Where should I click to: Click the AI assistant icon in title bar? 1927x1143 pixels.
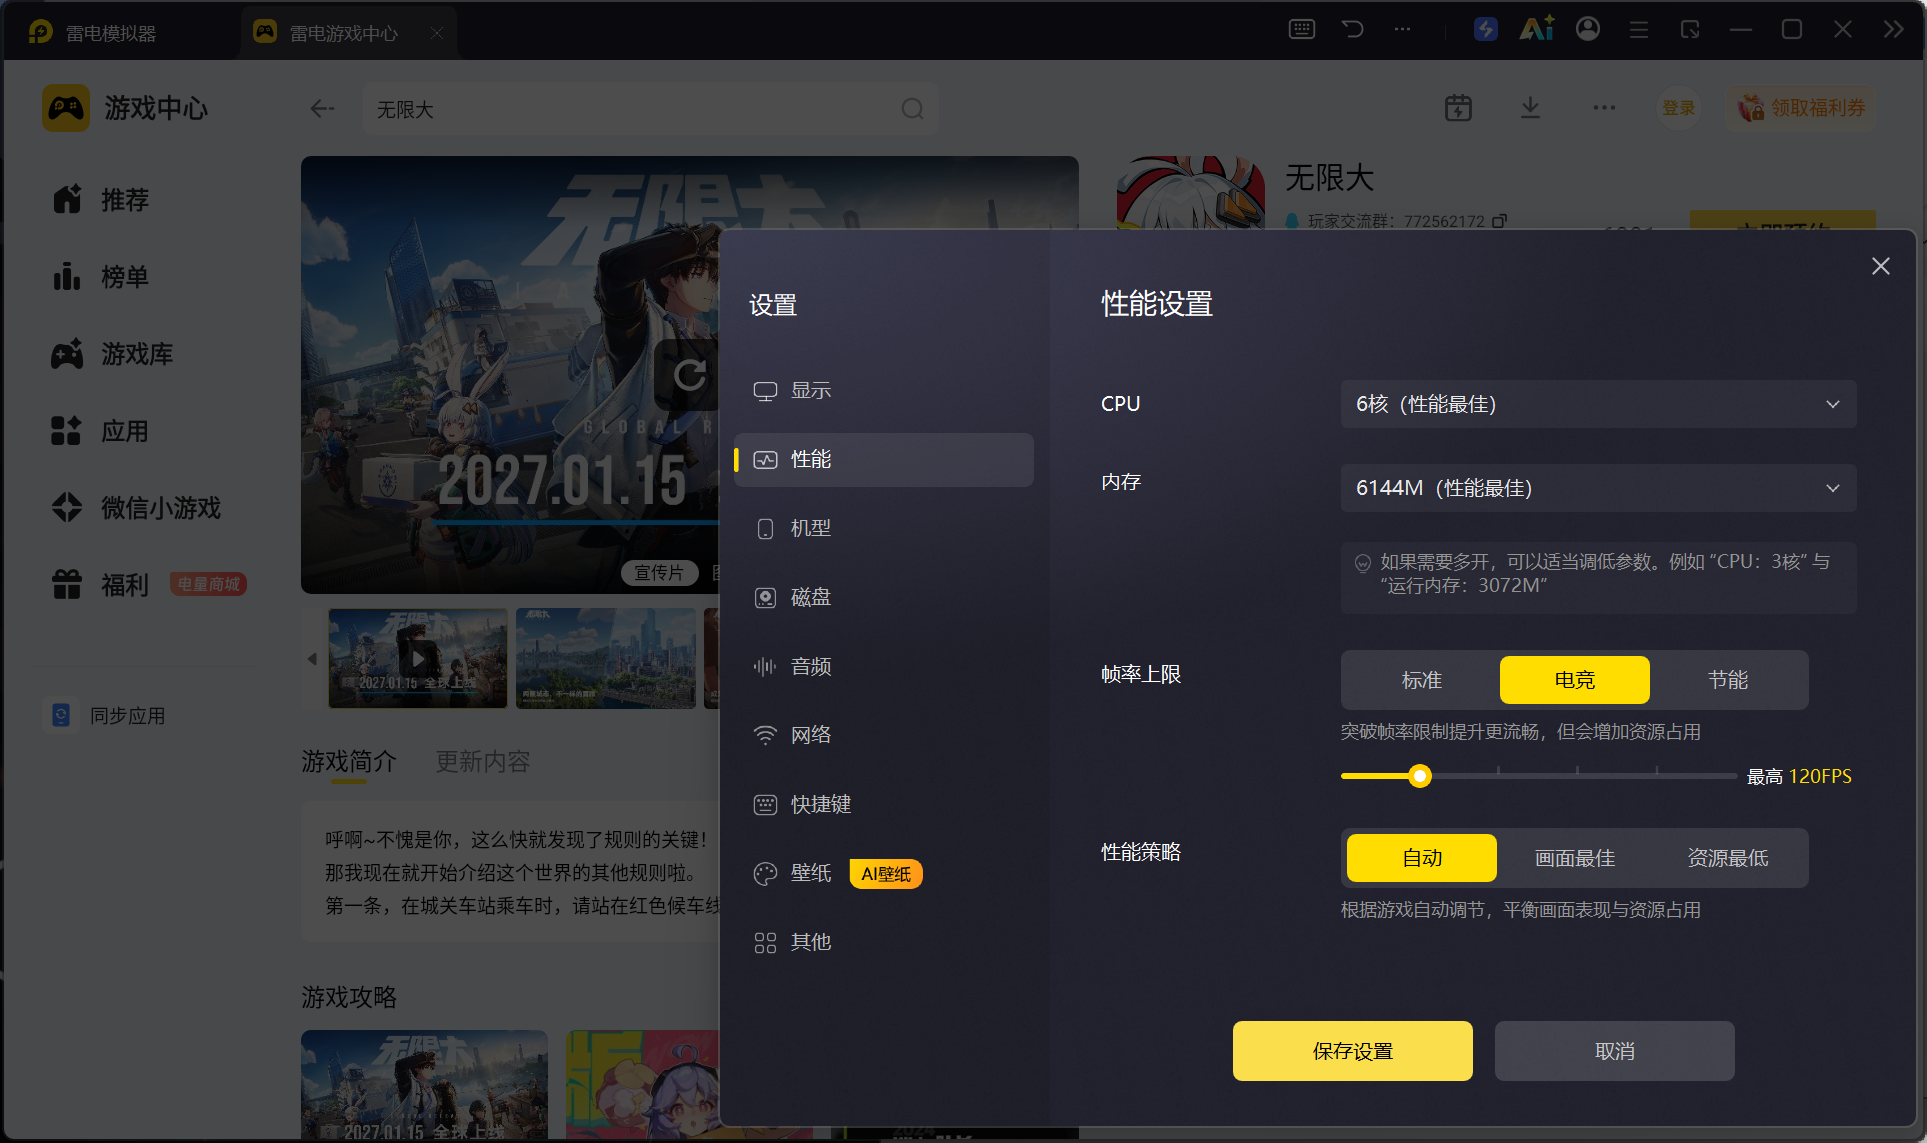[x=1536, y=29]
